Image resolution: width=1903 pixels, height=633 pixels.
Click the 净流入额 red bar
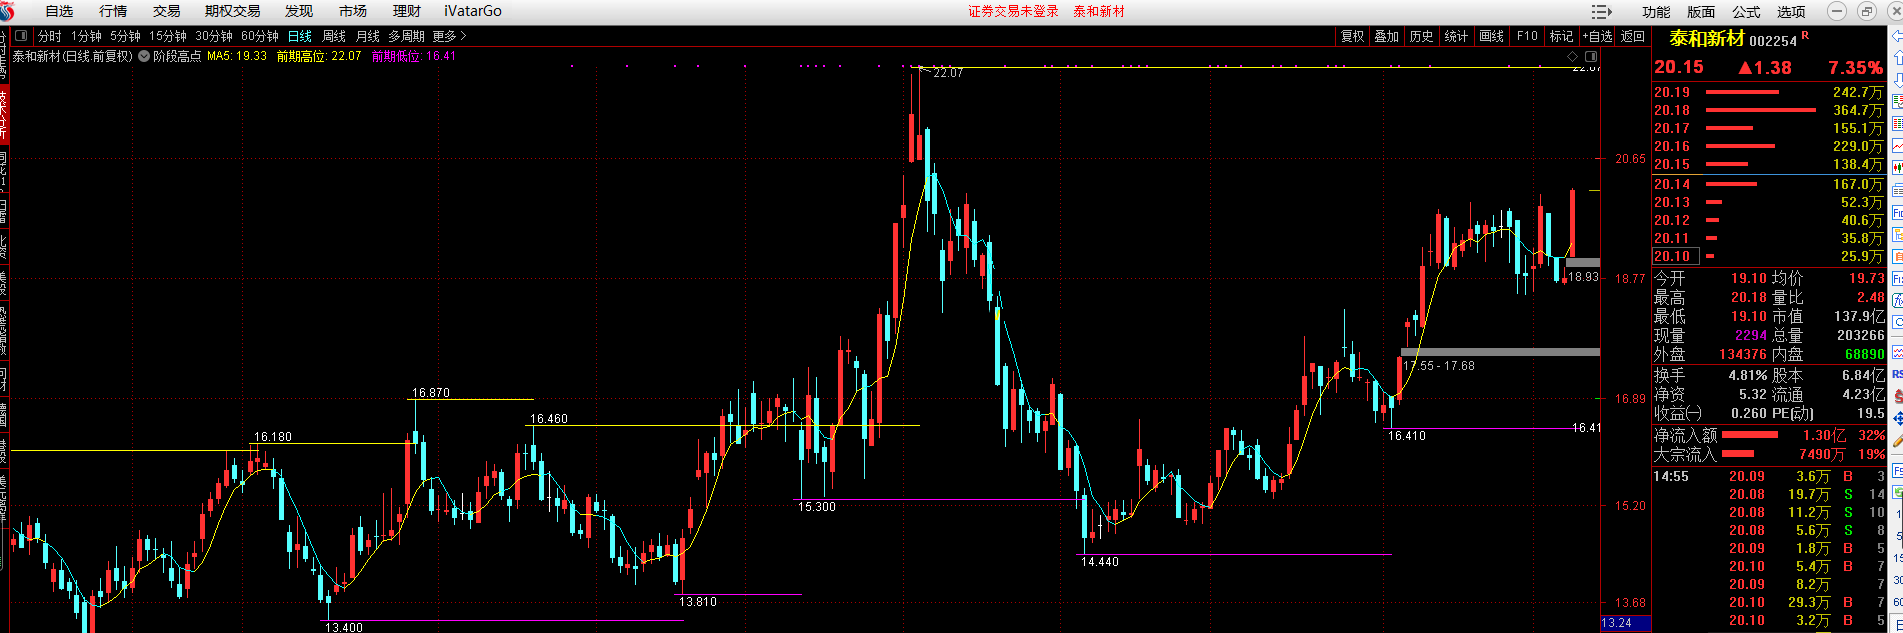click(1750, 435)
